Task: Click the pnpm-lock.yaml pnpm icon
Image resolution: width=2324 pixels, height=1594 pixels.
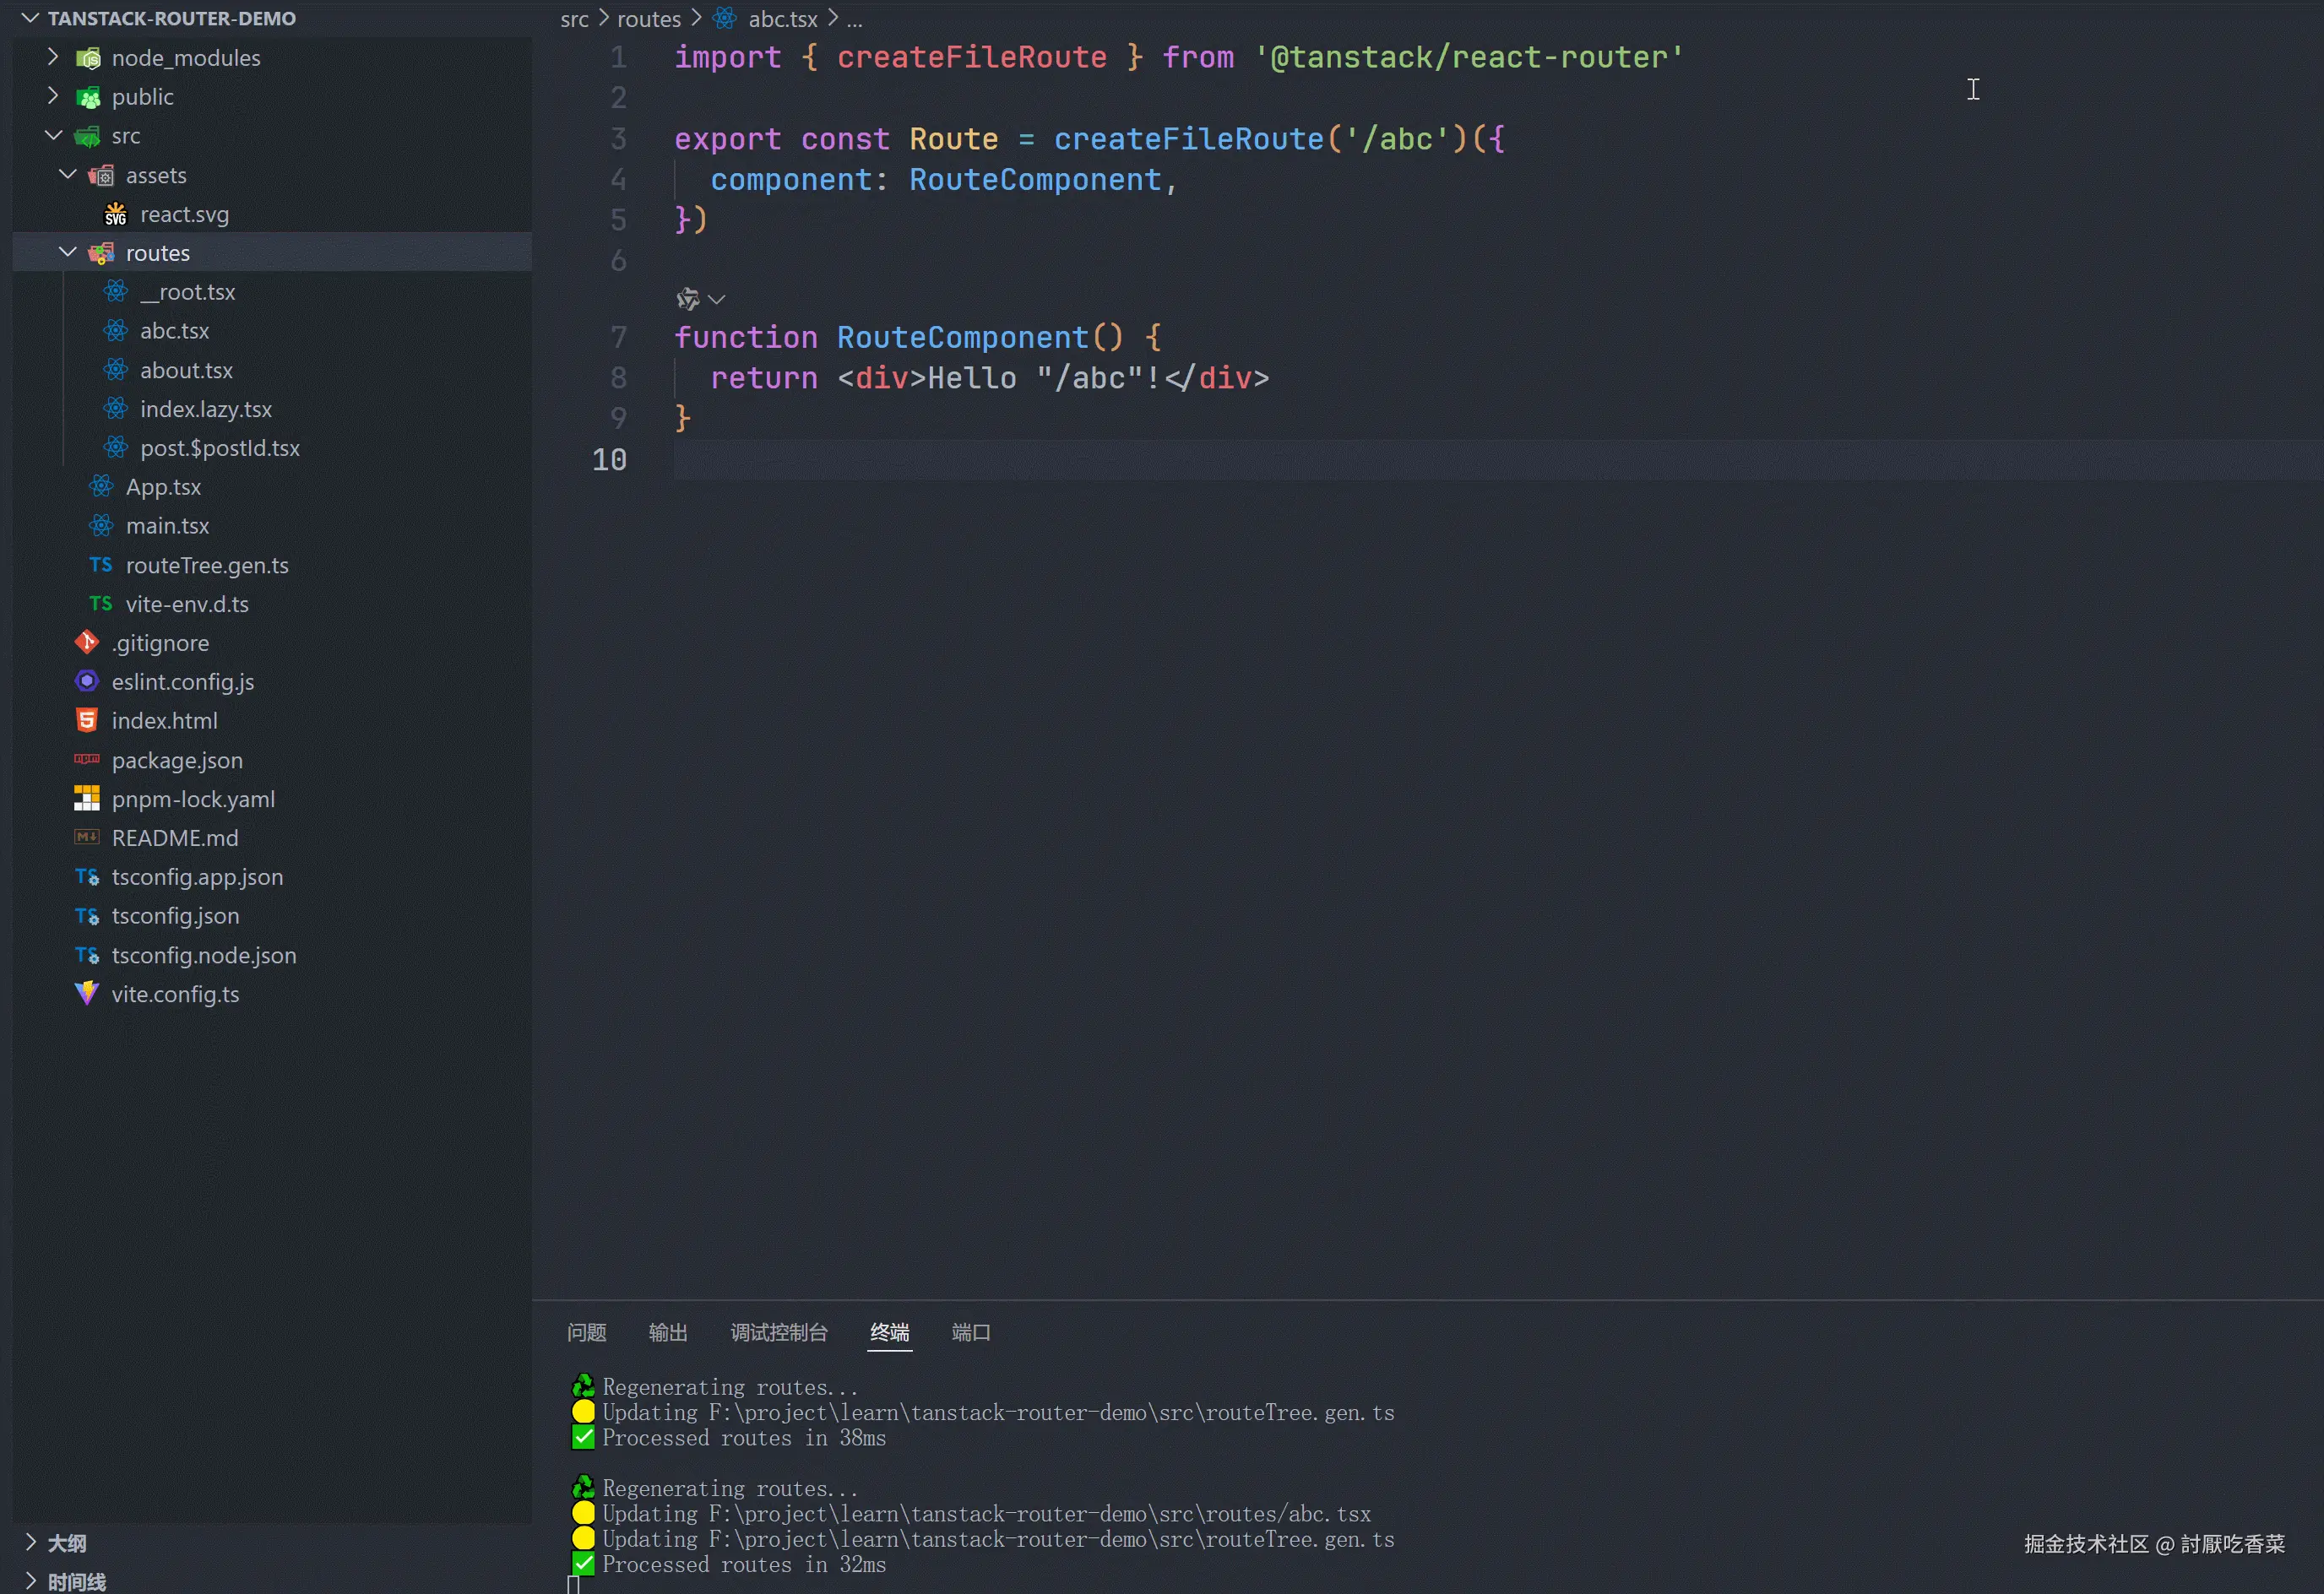Action: pyautogui.click(x=87, y=799)
